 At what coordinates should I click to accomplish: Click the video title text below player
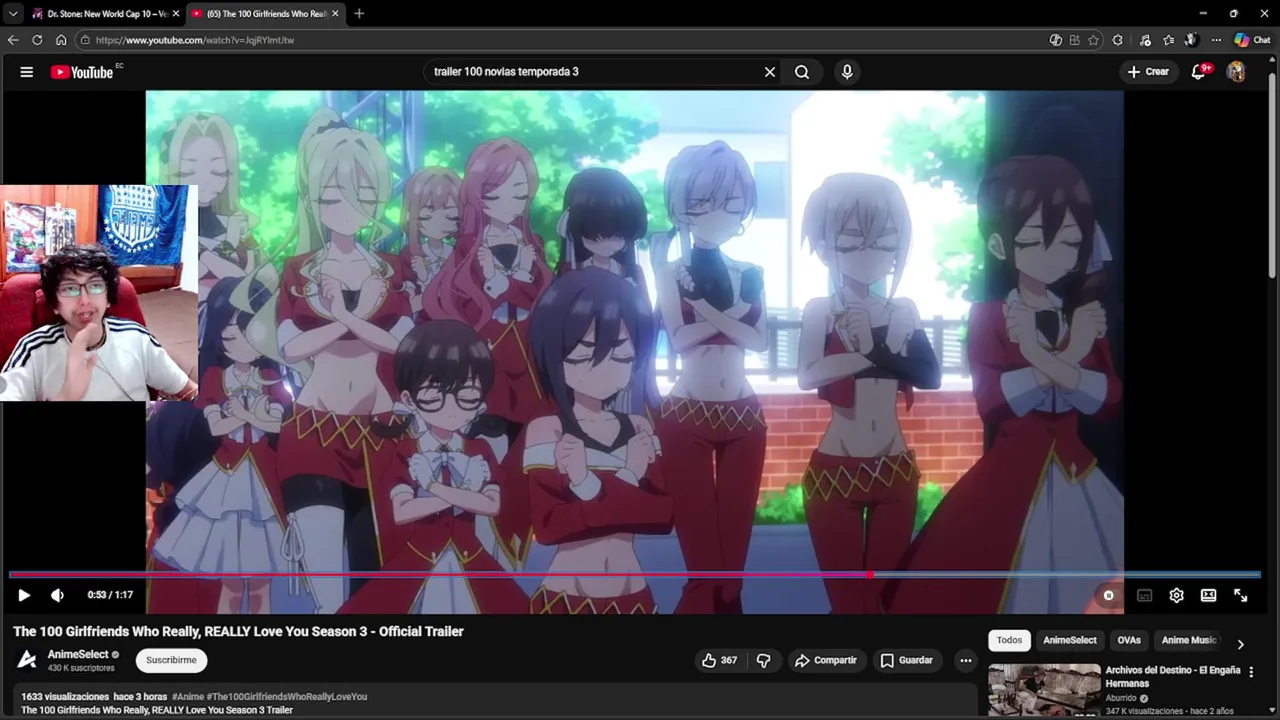pos(238,631)
